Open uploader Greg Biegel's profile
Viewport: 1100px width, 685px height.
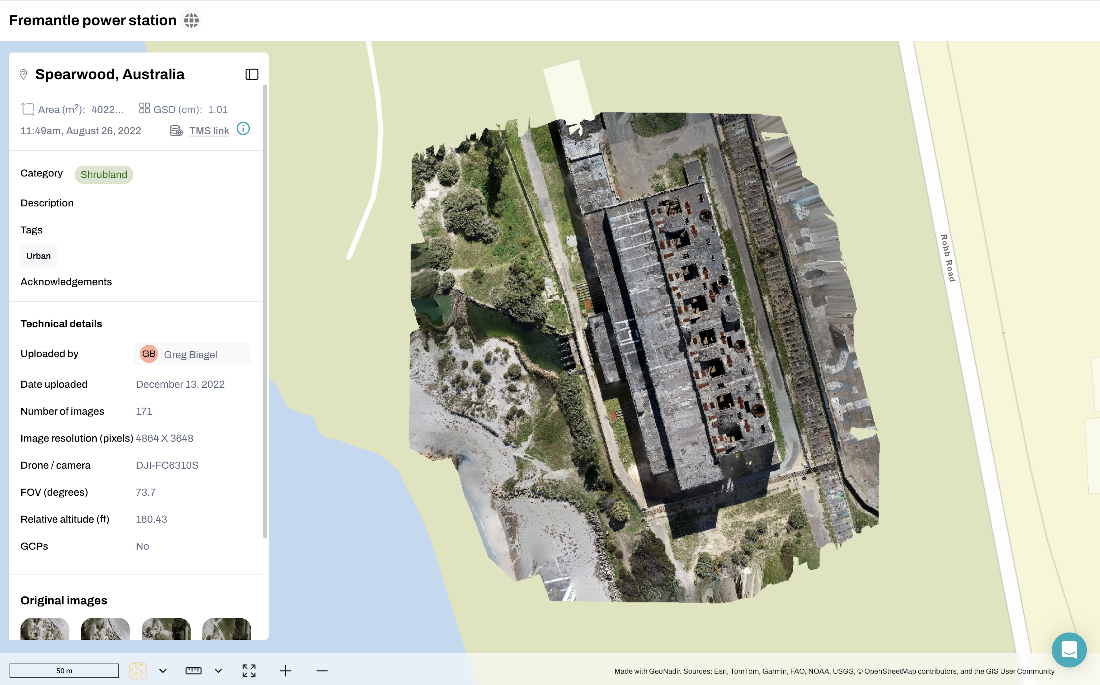tap(192, 354)
